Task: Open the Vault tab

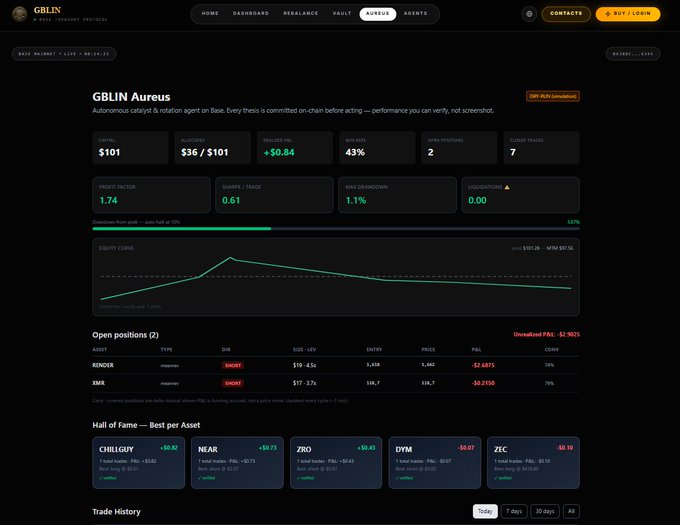Action: (x=342, y=13)
